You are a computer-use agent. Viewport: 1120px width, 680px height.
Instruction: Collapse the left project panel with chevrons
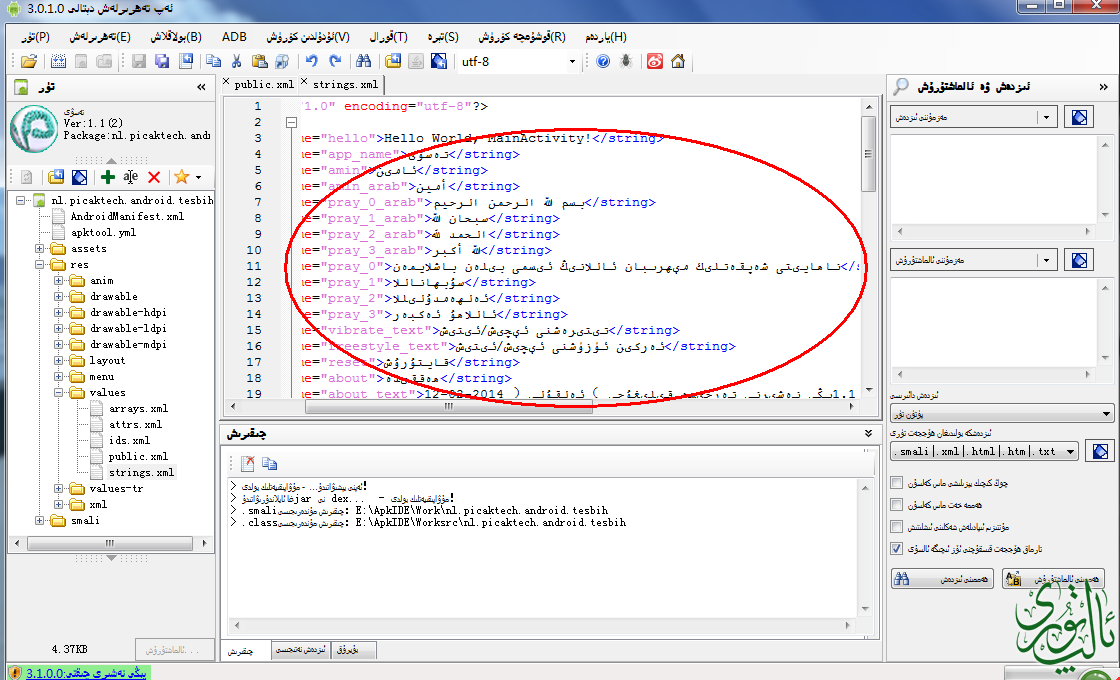201,87
